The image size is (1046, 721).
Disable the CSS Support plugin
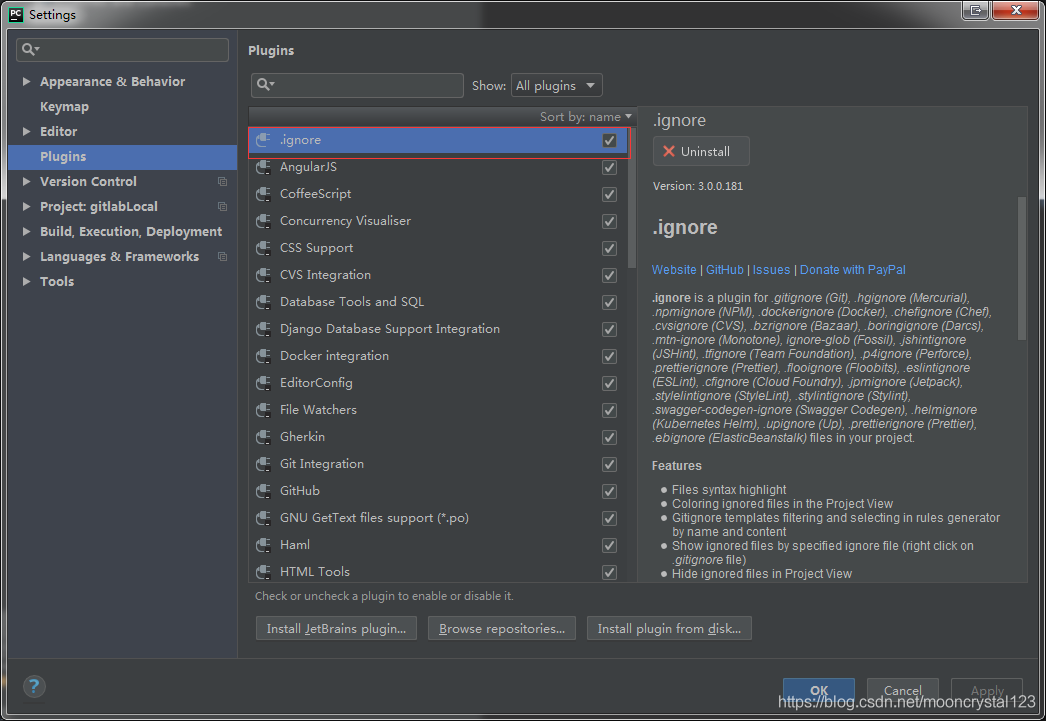pyautogui.click(x=609, y=249)
